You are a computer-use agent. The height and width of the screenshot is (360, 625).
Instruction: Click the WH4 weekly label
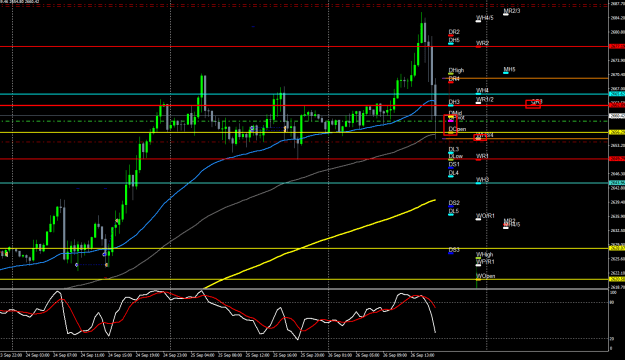tap(482, 91)
